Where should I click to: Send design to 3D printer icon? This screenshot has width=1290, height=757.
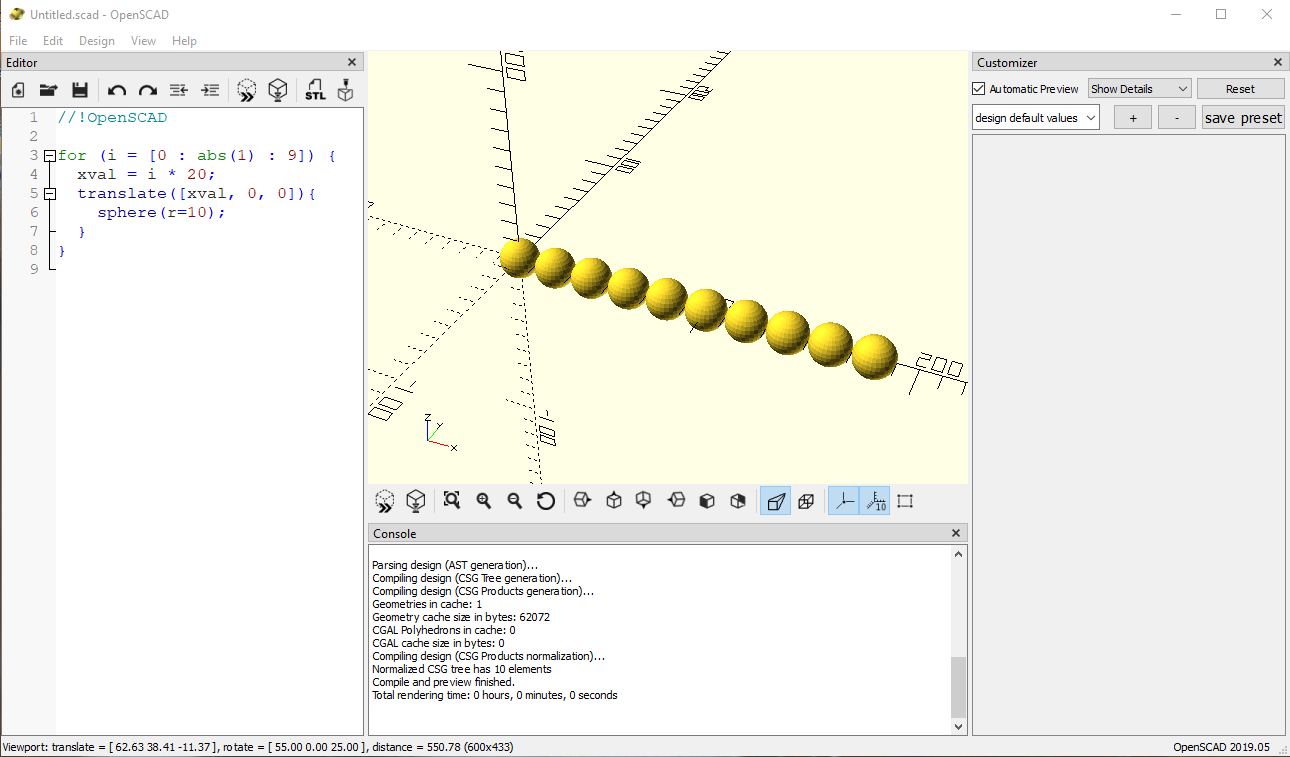click(x=345, y=90)
